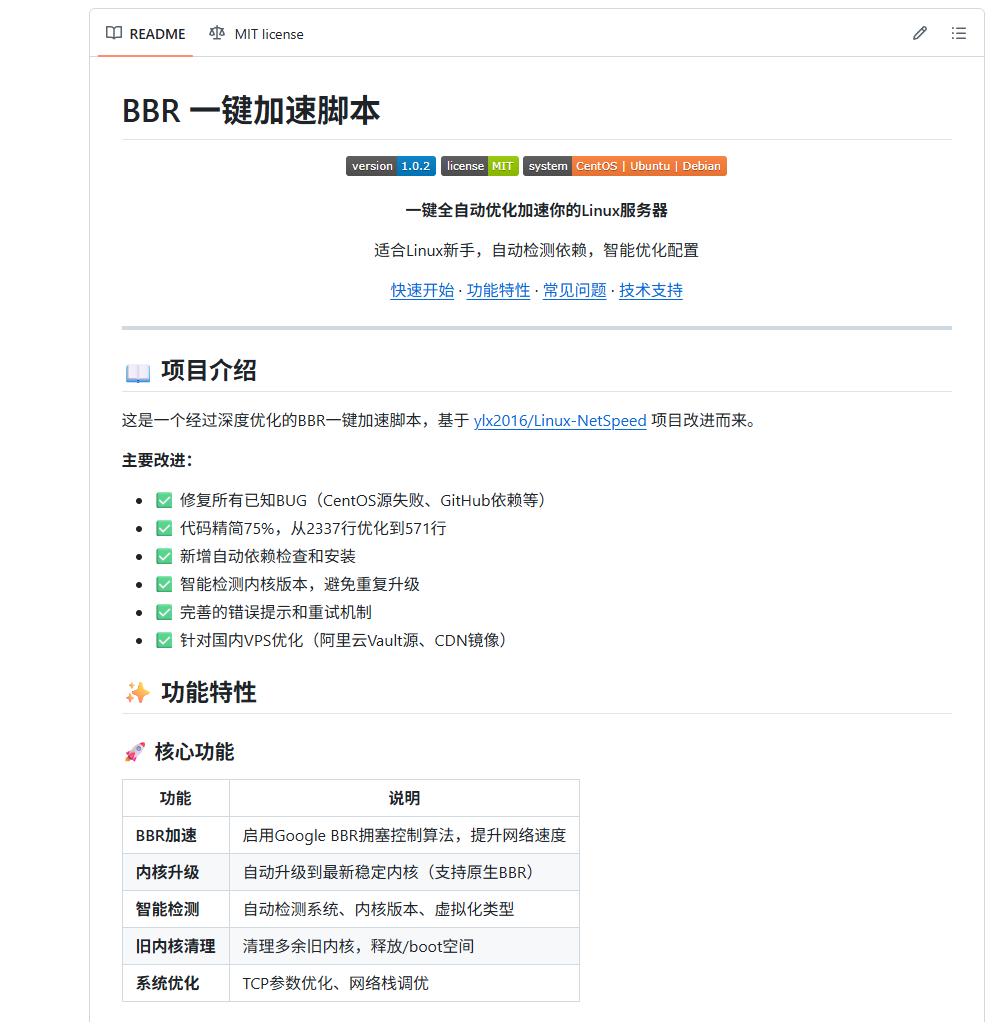Follow the 快速开始 link

point(422,289)
